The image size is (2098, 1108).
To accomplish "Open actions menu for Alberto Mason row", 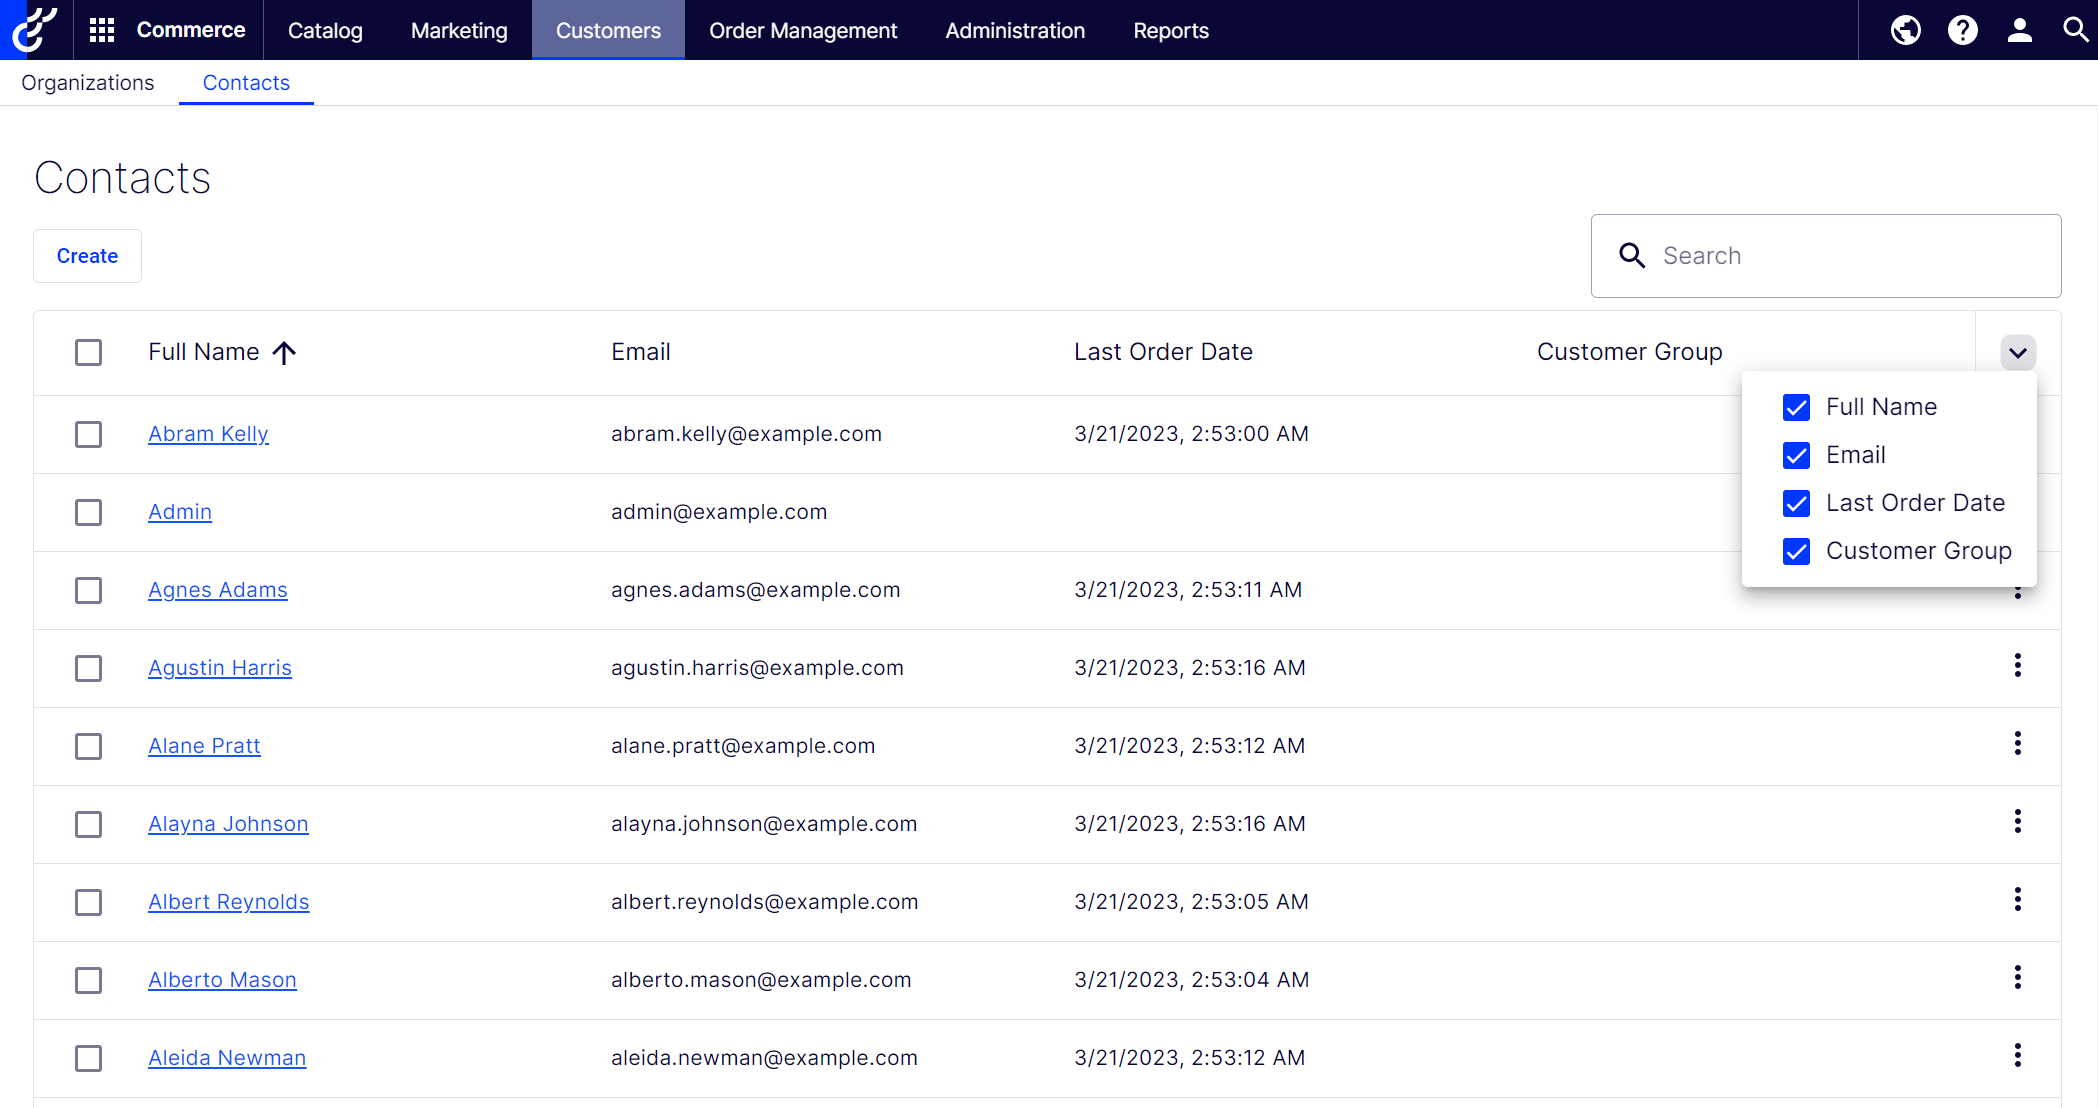I will (x=2018, y=978).
